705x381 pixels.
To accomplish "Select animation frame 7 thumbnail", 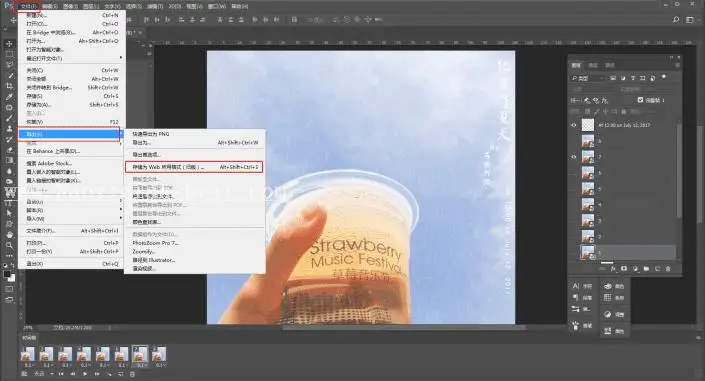I will 140,354.
